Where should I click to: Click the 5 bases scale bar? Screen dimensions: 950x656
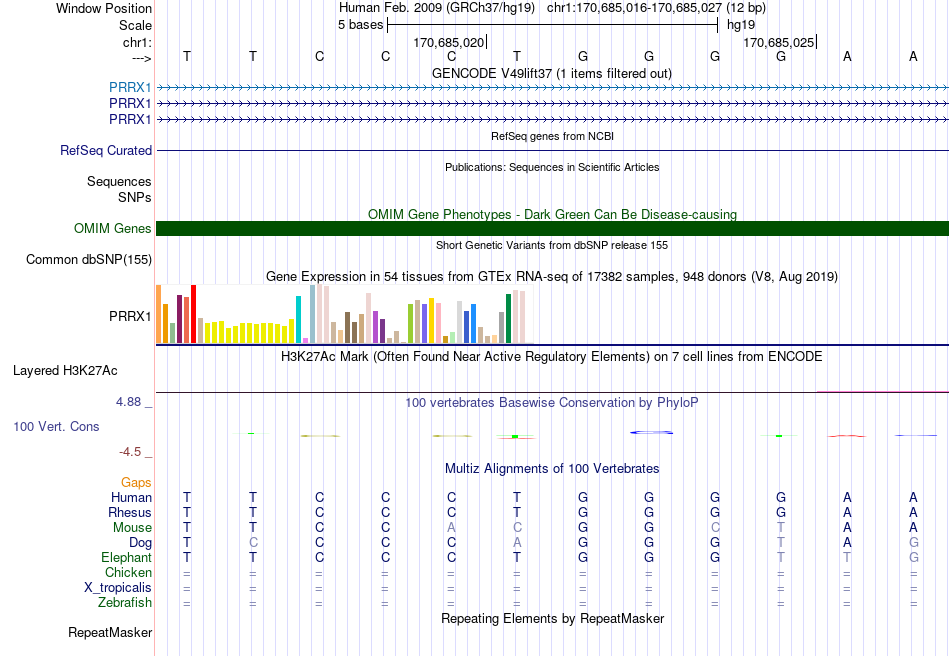tap(553, 25)
